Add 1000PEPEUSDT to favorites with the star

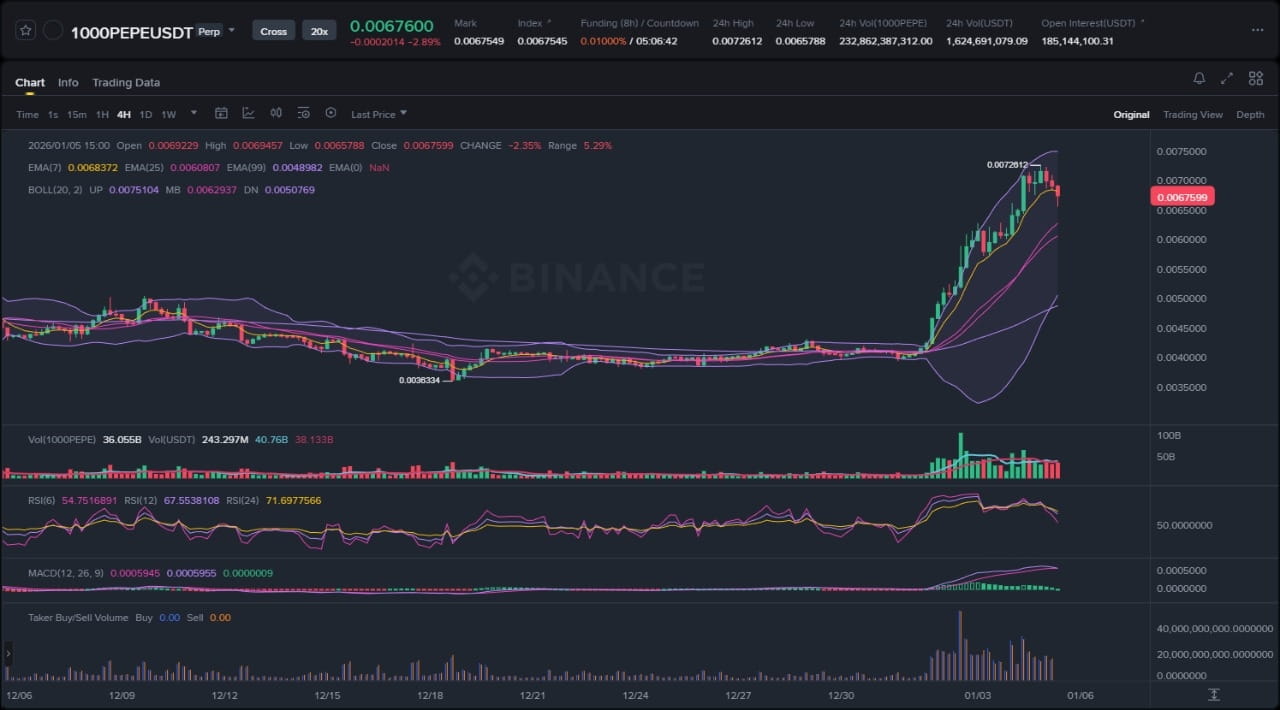point(26,31)
